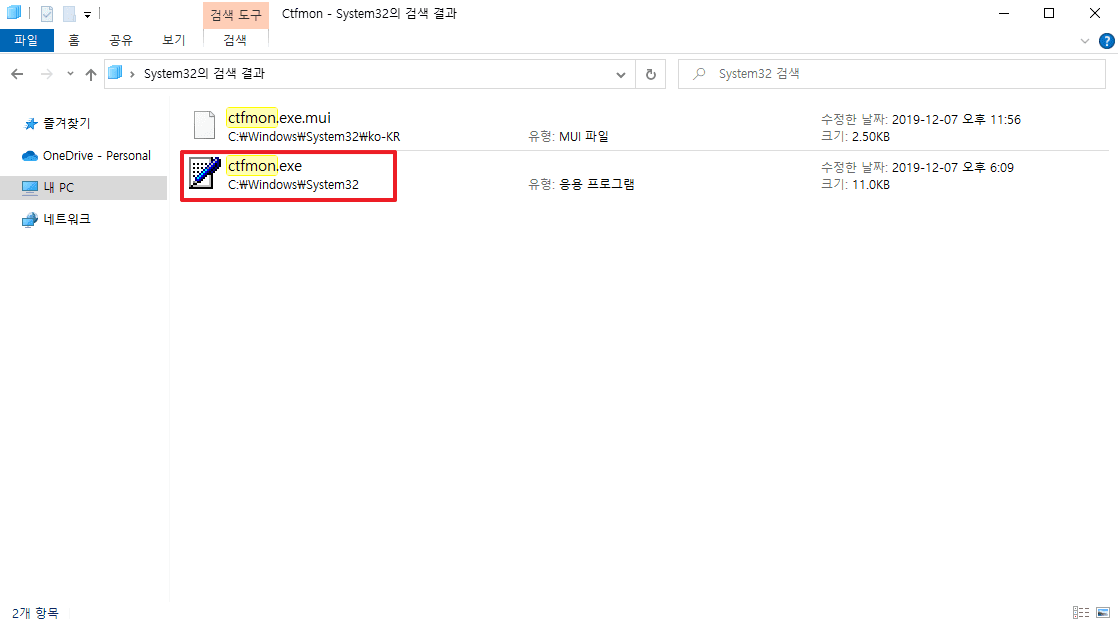Screen dimensions: 1118x624
Task: Go back with the back arrow
Action: coord(17,74)
